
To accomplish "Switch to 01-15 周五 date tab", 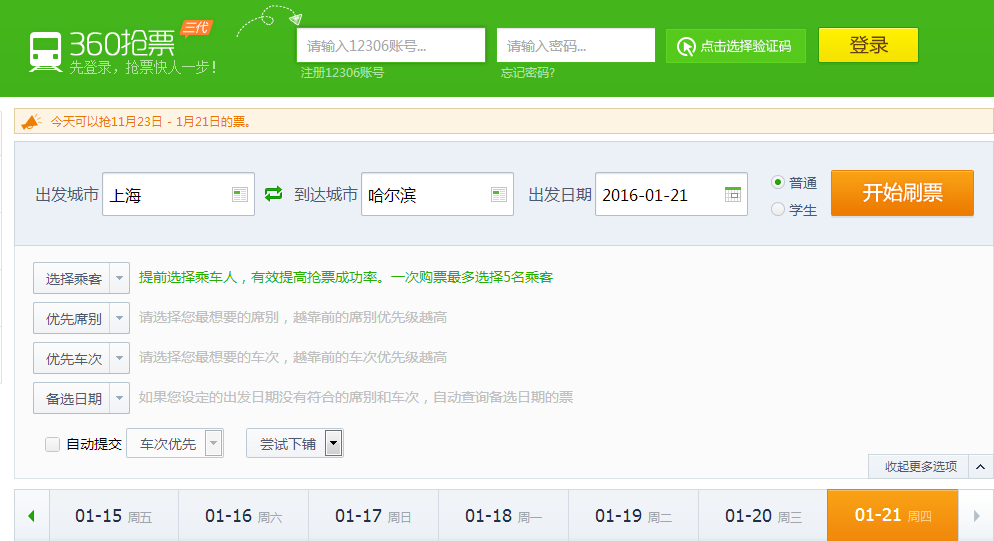I will coord(114,516).
